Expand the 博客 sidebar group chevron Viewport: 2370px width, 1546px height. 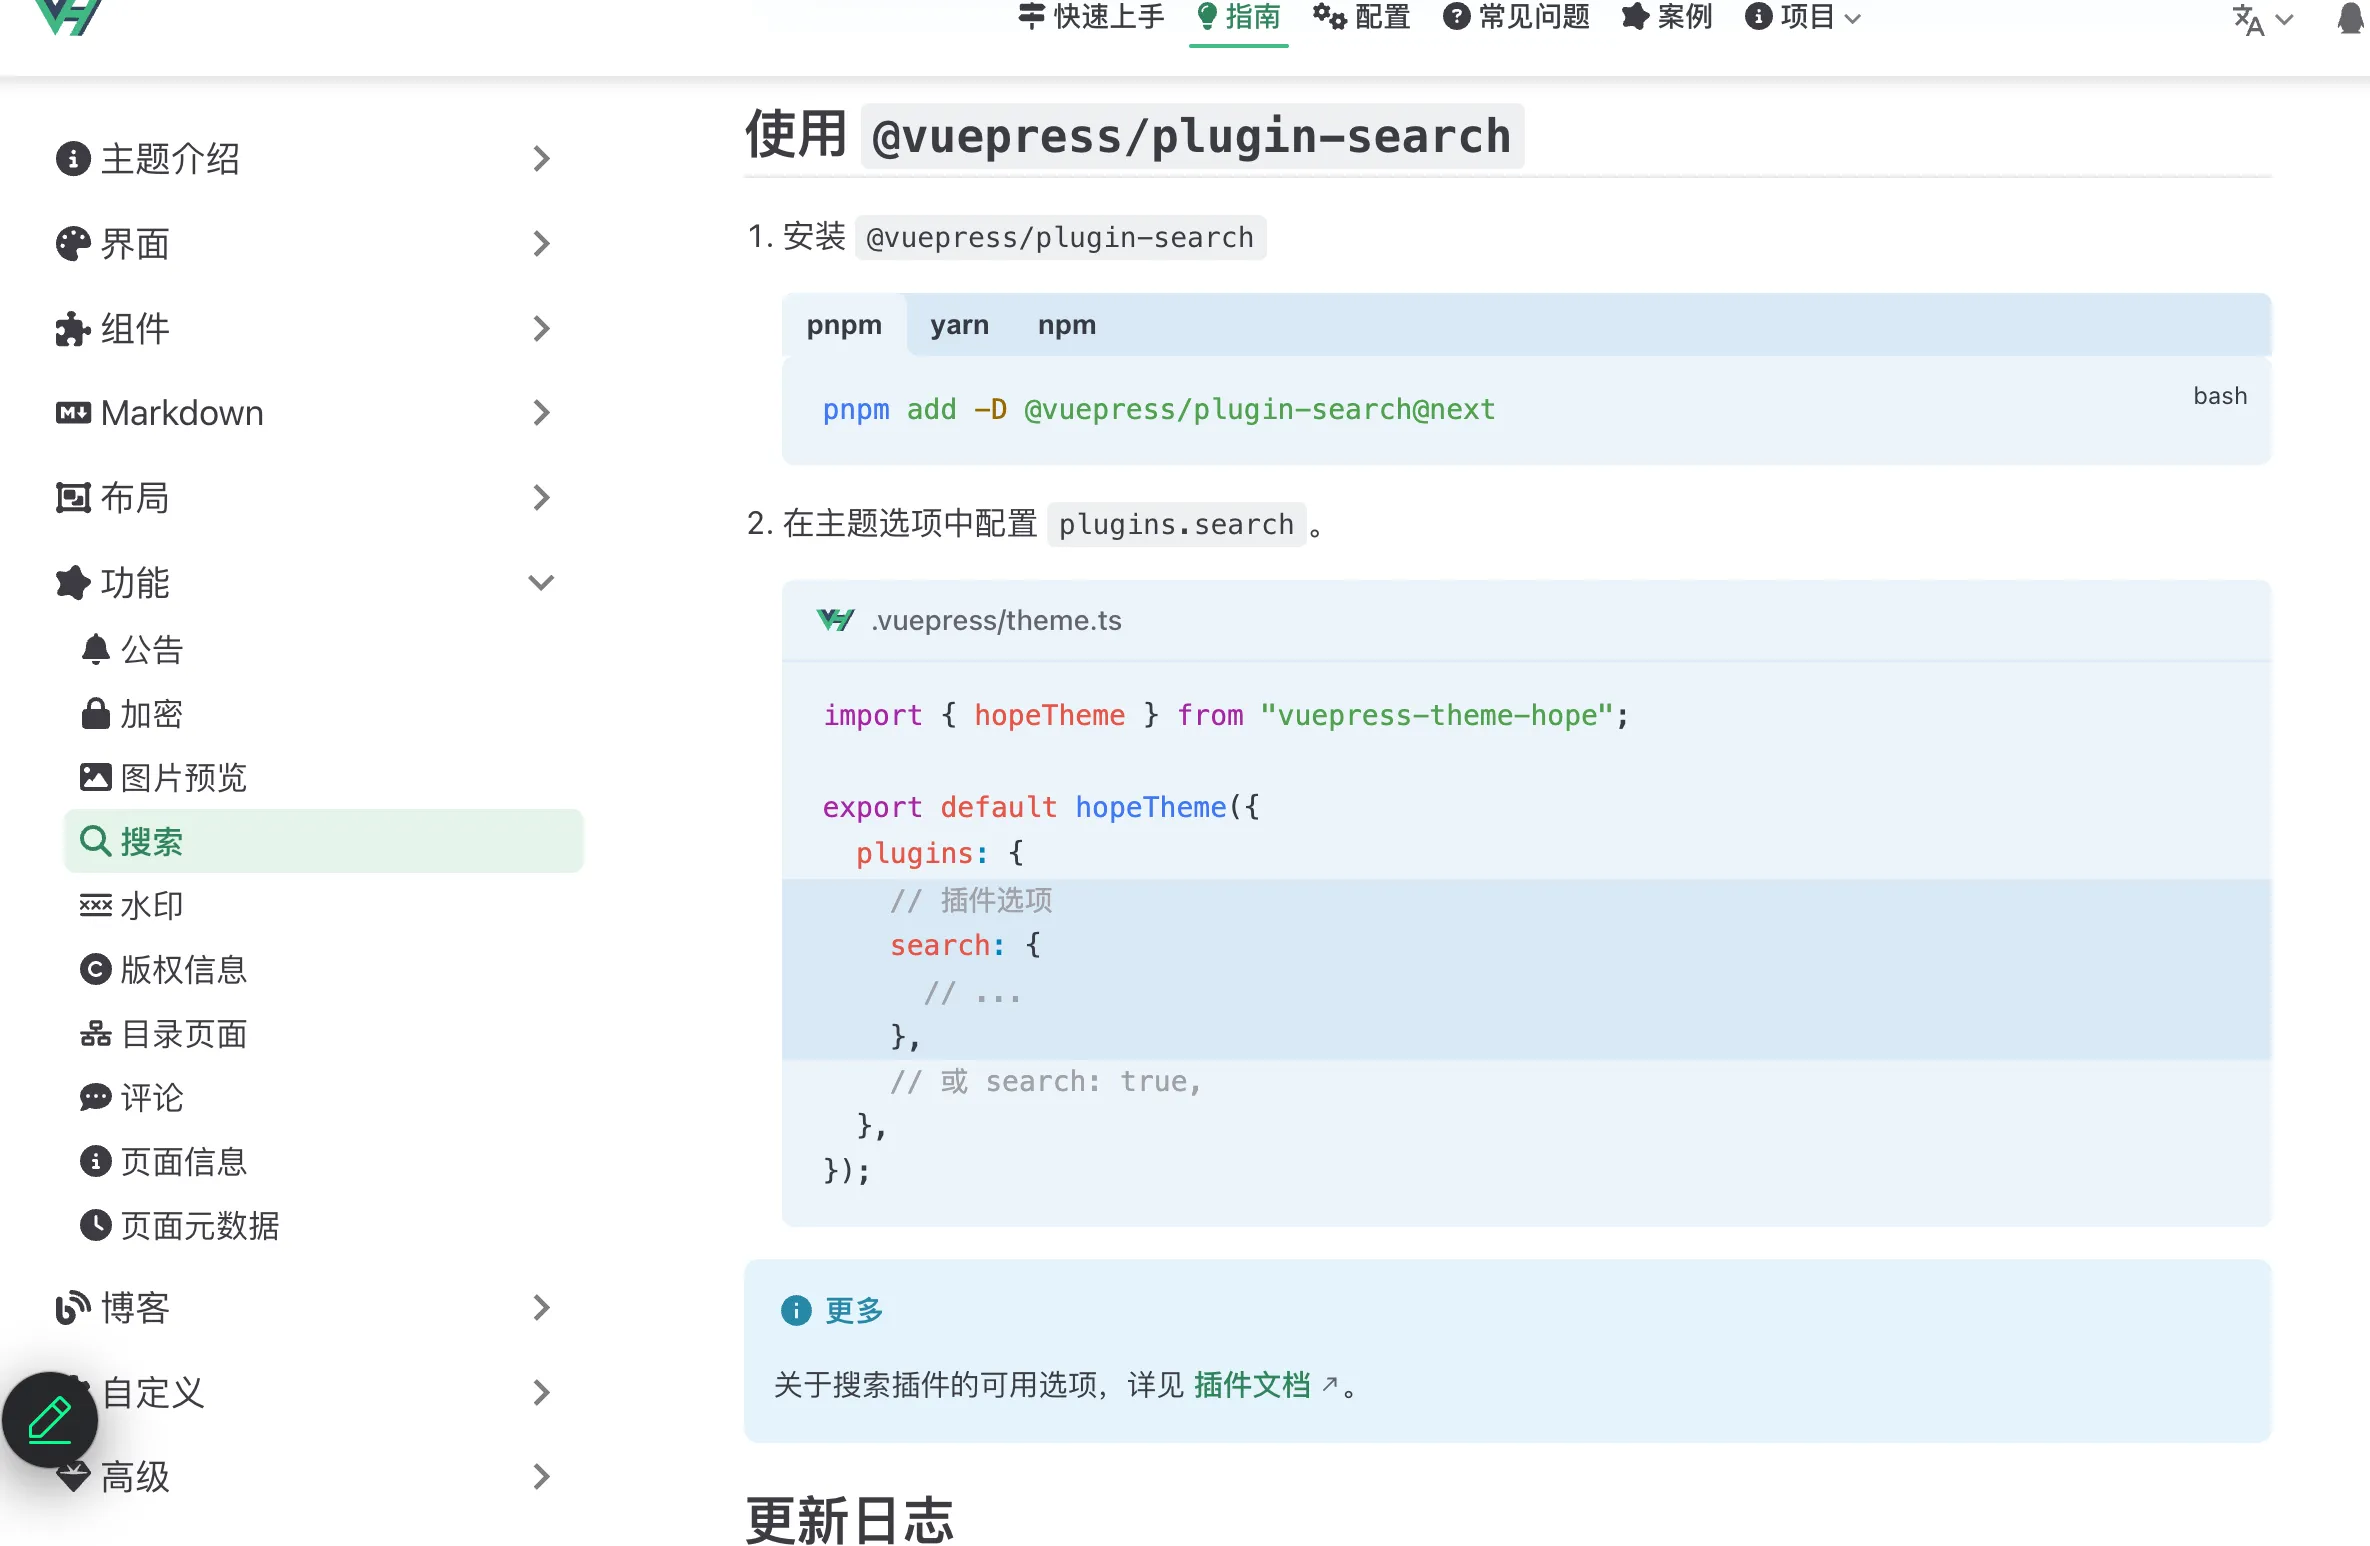(541, 1307)
